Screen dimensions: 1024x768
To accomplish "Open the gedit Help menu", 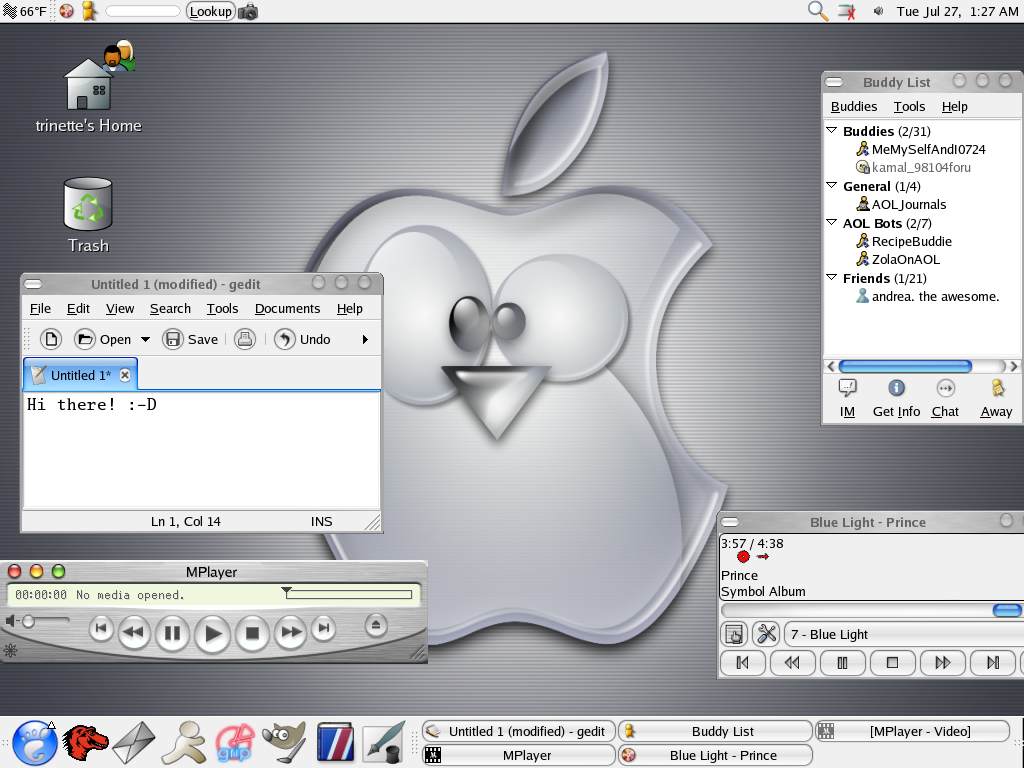I will pyautogui.click(x=349, y=308).
